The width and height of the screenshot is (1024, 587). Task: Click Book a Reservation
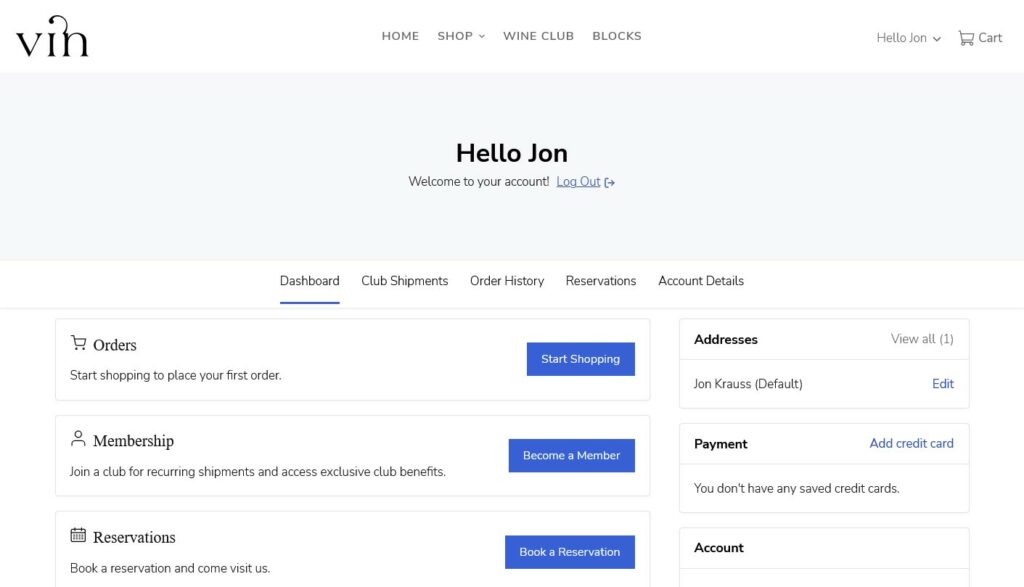[569, 551]
